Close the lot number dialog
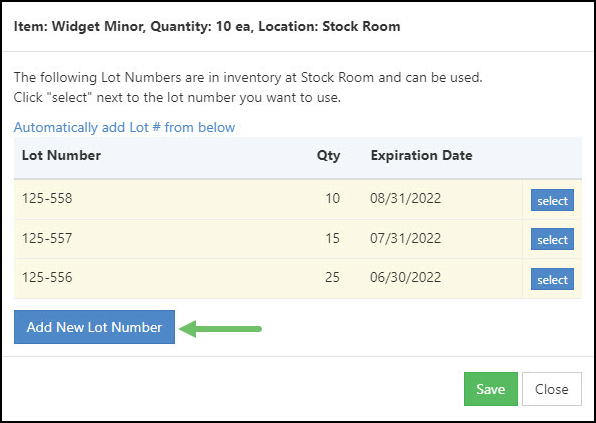The height and width of the screenshot is (423, 596). click(x=552, y=389)
